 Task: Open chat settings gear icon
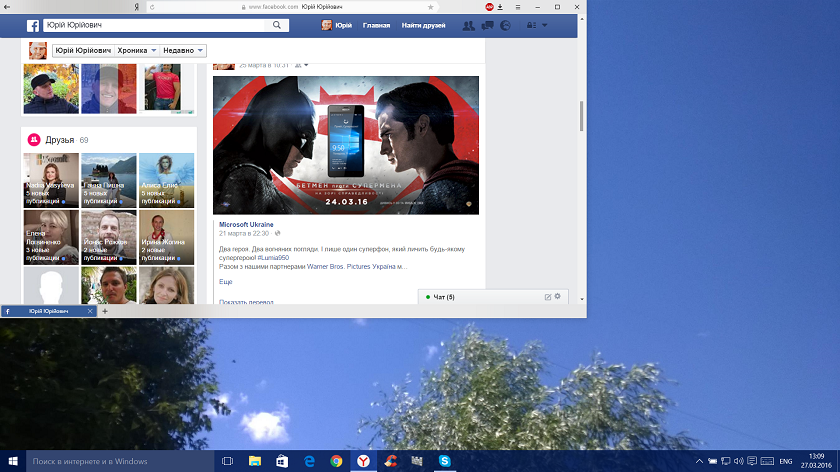(x=558, y=296)
